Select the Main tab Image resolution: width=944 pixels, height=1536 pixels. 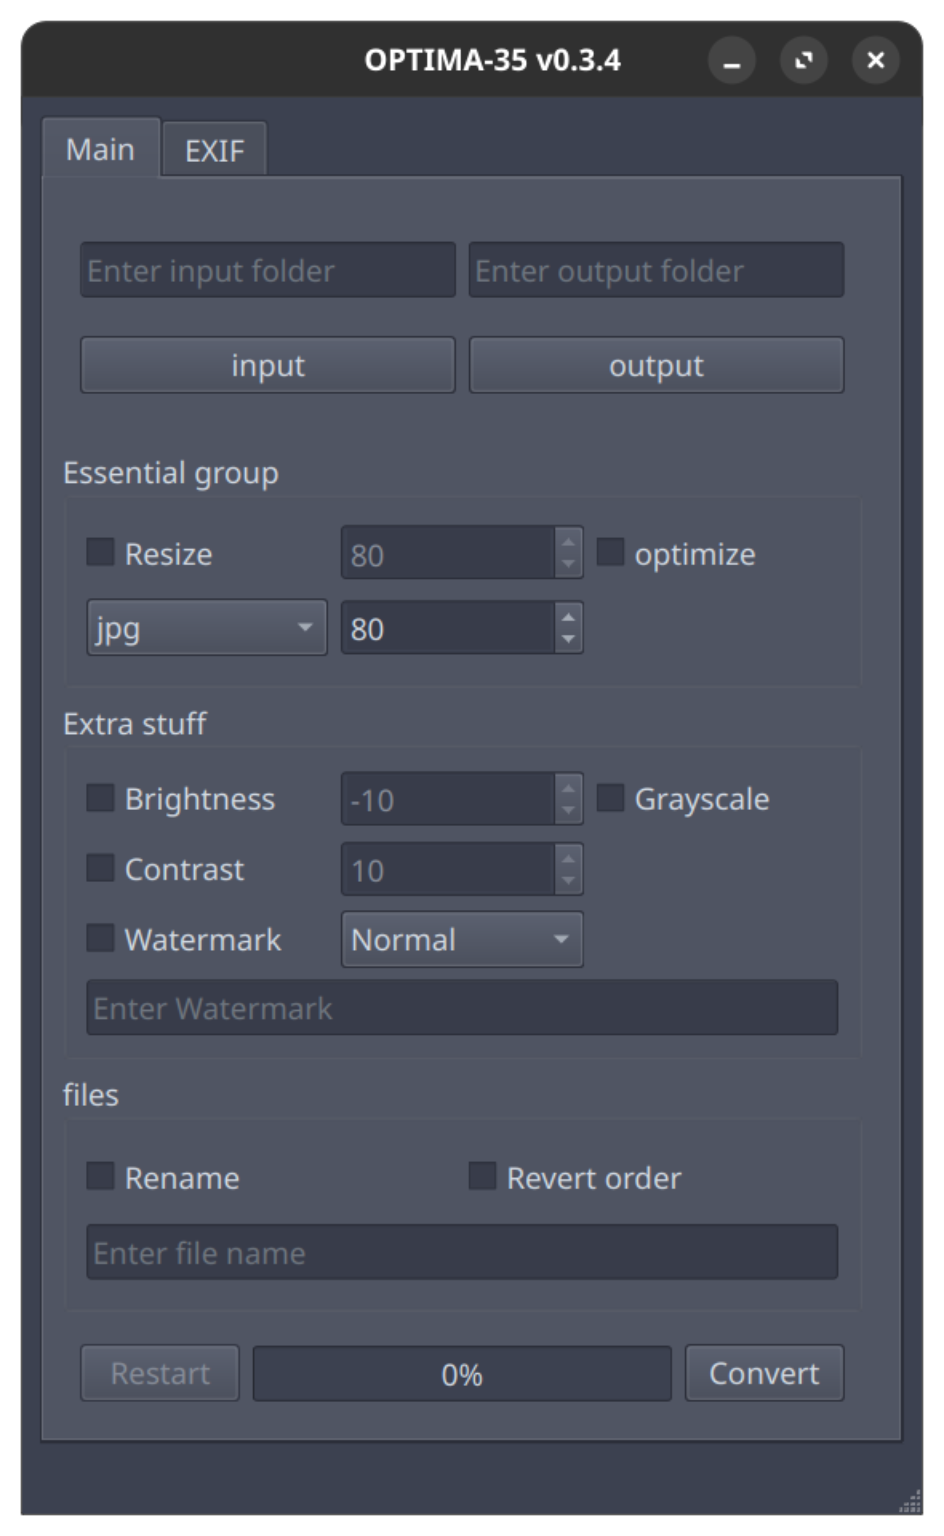(x=100, y=149)
